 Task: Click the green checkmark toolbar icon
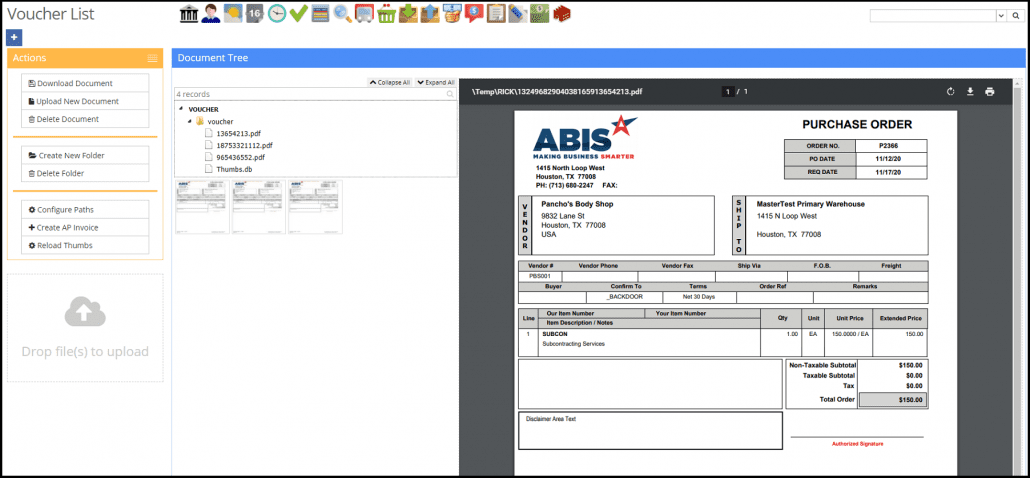(x=298, y=13)
